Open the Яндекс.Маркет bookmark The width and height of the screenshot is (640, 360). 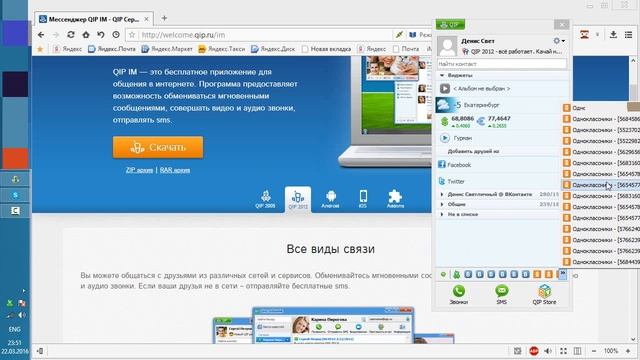pyautogui.click(x=167, y=49)
